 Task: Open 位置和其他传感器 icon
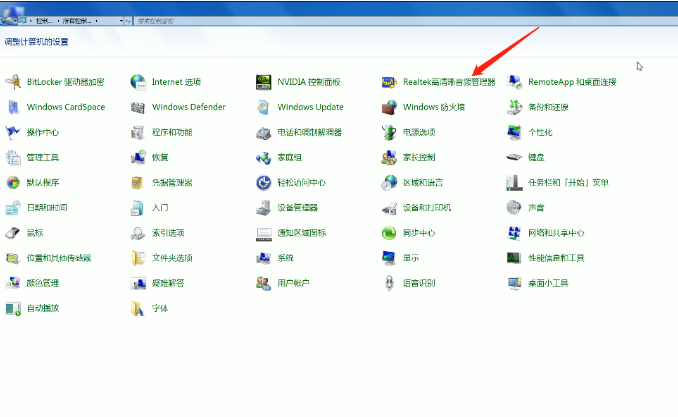(13, 258)
